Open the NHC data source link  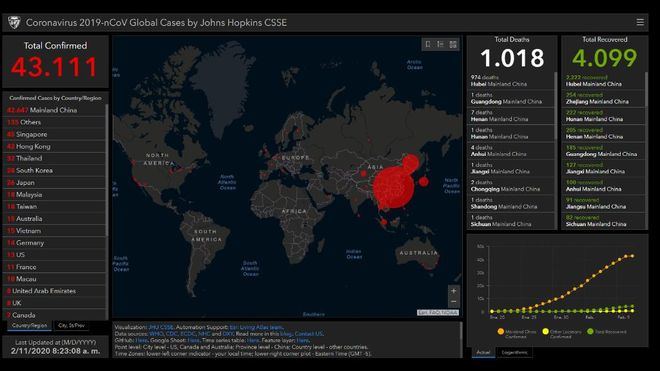click(x=204, y=334)
